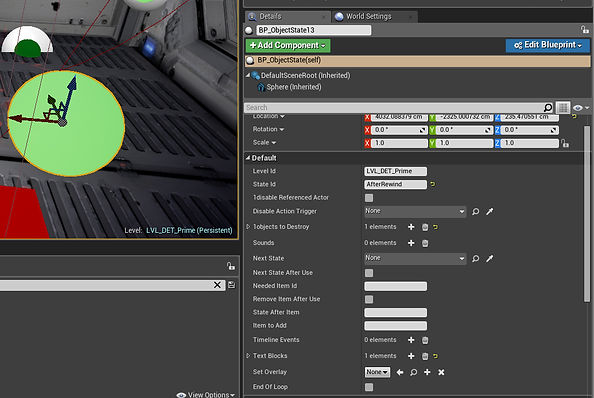Select Sphere (Inherited) component
This screenshot has width=594, height=398.
click(294, 87)
